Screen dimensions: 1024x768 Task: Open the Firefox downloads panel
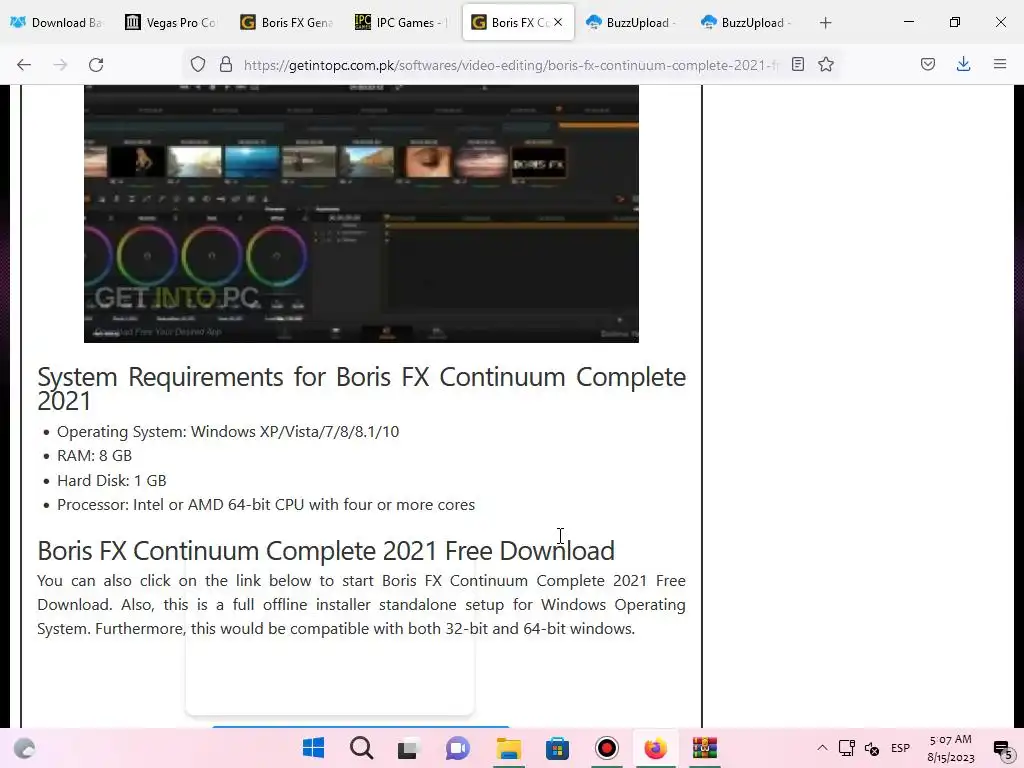(963, 64)
